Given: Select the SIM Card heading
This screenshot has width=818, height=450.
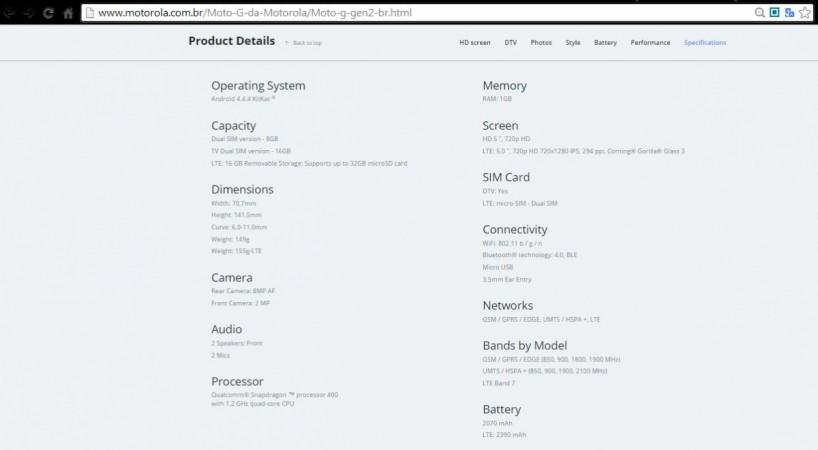Looking at the screenshot, I should (x=506, y=177).
